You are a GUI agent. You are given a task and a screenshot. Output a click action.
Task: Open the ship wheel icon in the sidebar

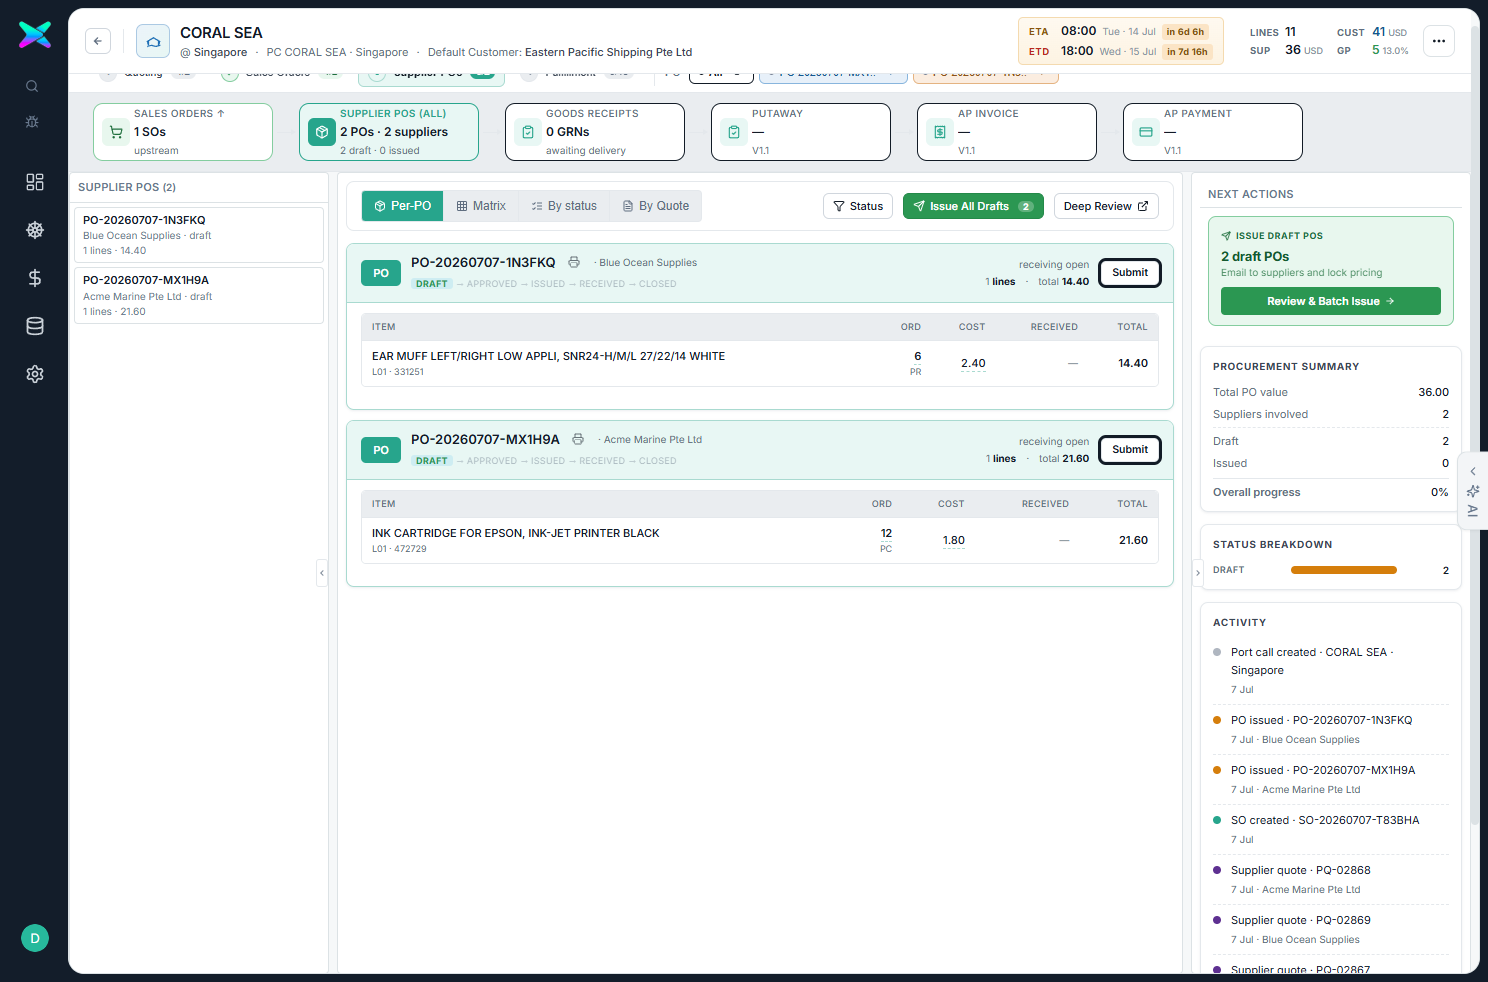point(35,229)
